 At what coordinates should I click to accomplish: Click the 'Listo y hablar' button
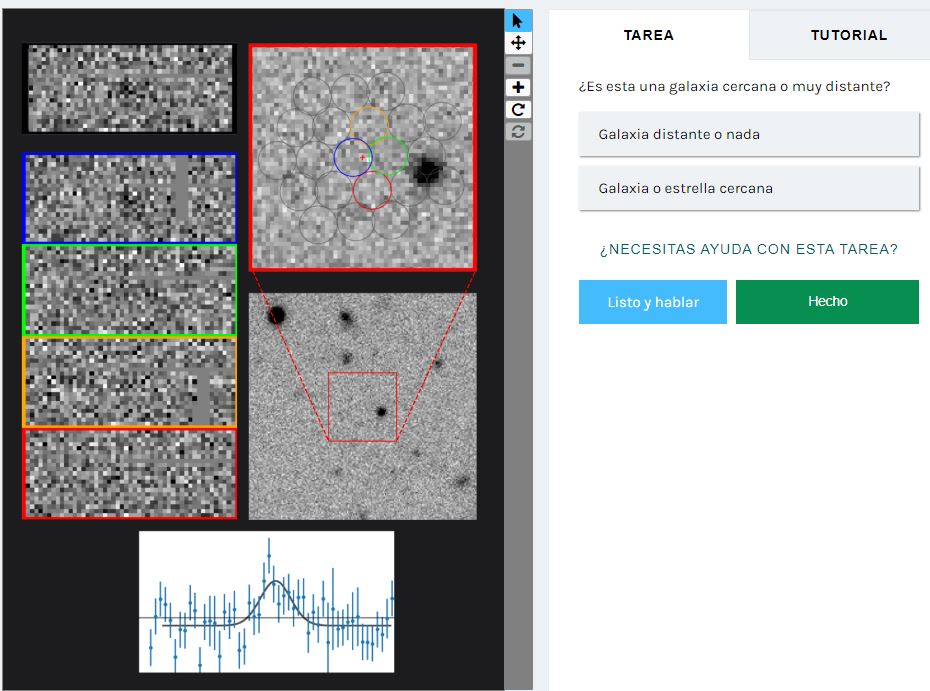click(652, 302)
